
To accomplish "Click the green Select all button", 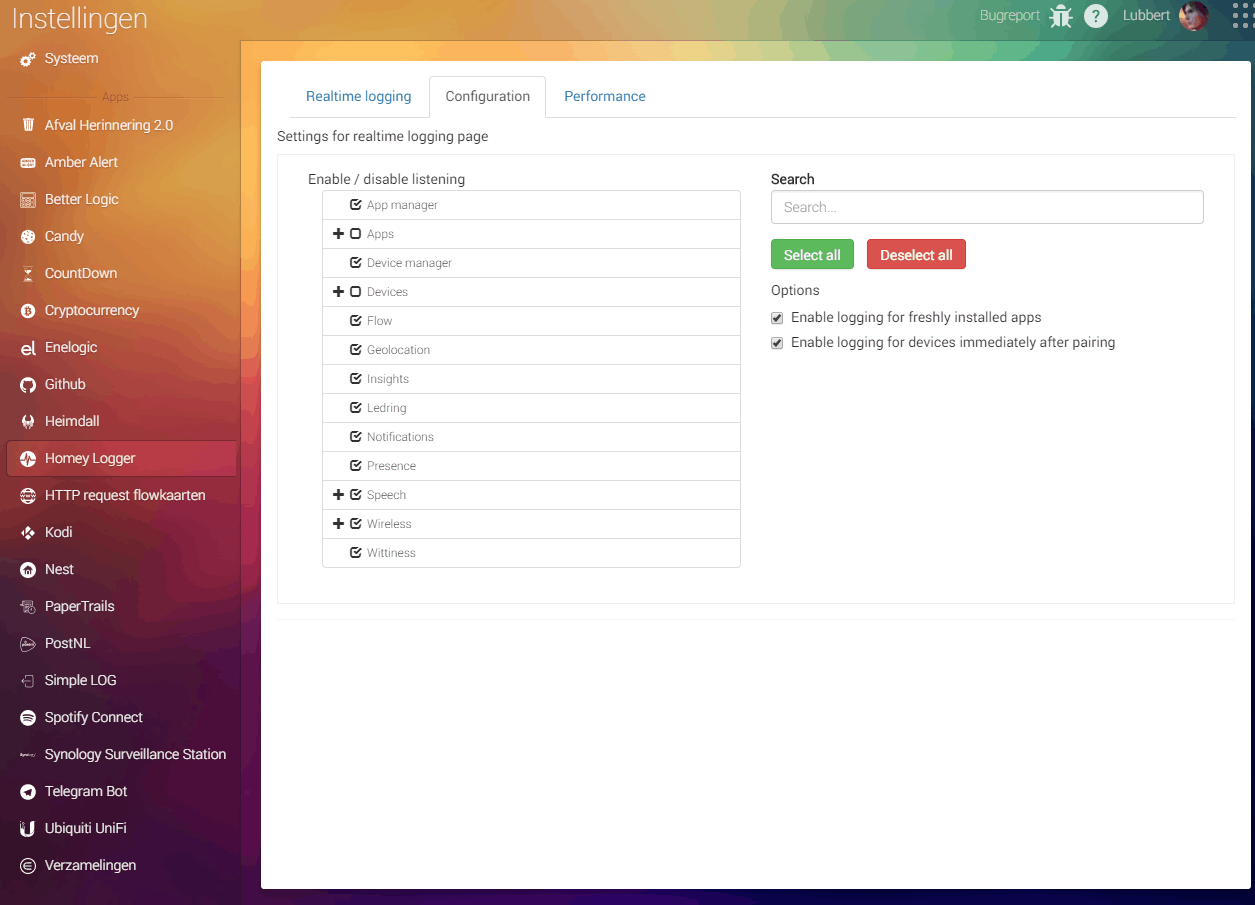I will [812, 255].
